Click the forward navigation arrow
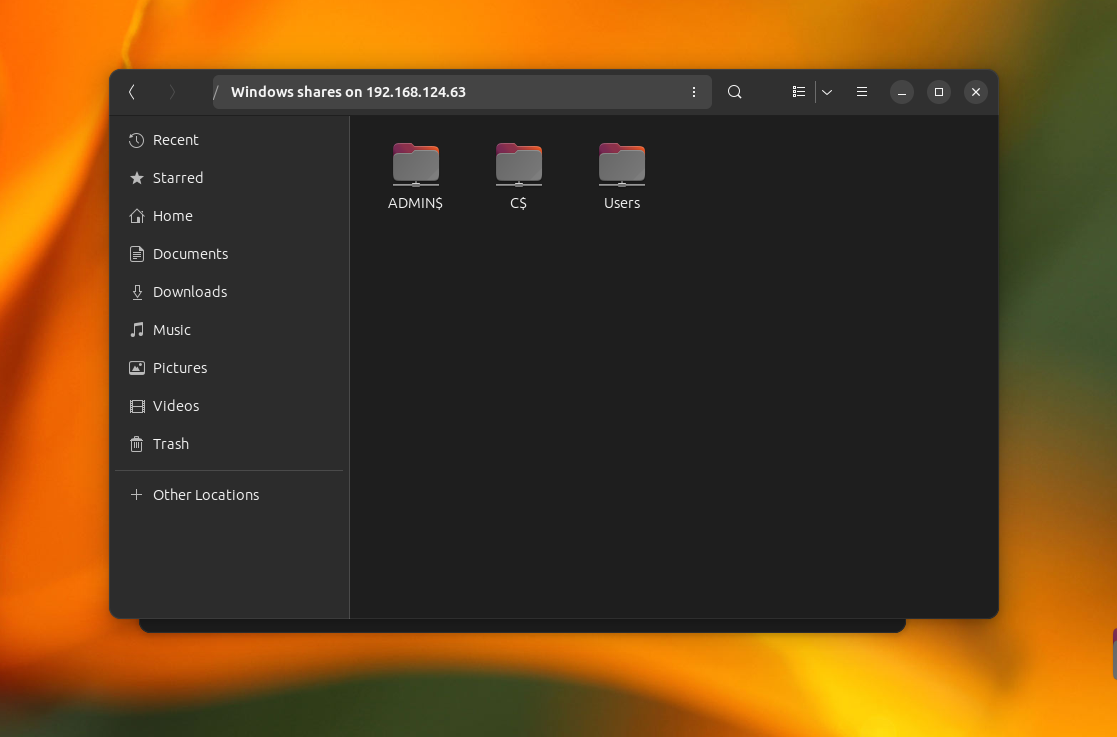 click(171, 92)
